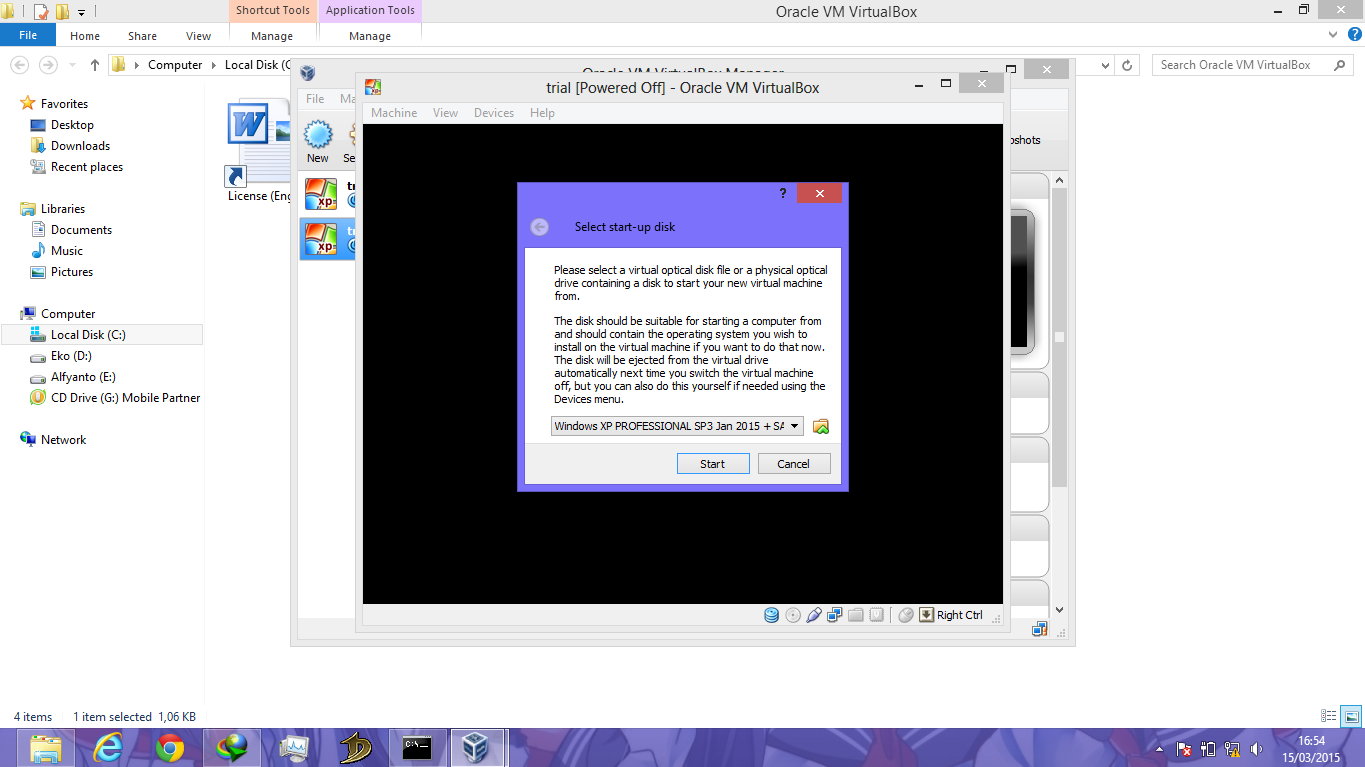The height and width of the screenshot is (767, 1365).
Task: Open the Quick Access Toolbar customize dropdown
Action: tap(82, 12)
